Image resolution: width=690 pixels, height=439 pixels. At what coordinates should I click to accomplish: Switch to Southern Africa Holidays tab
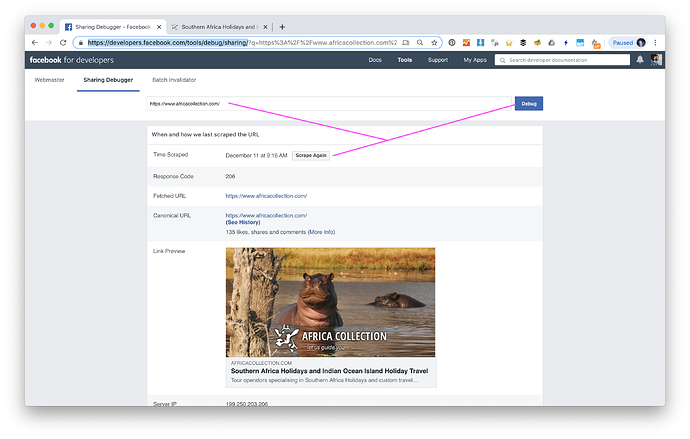click(x=219, y=27)
